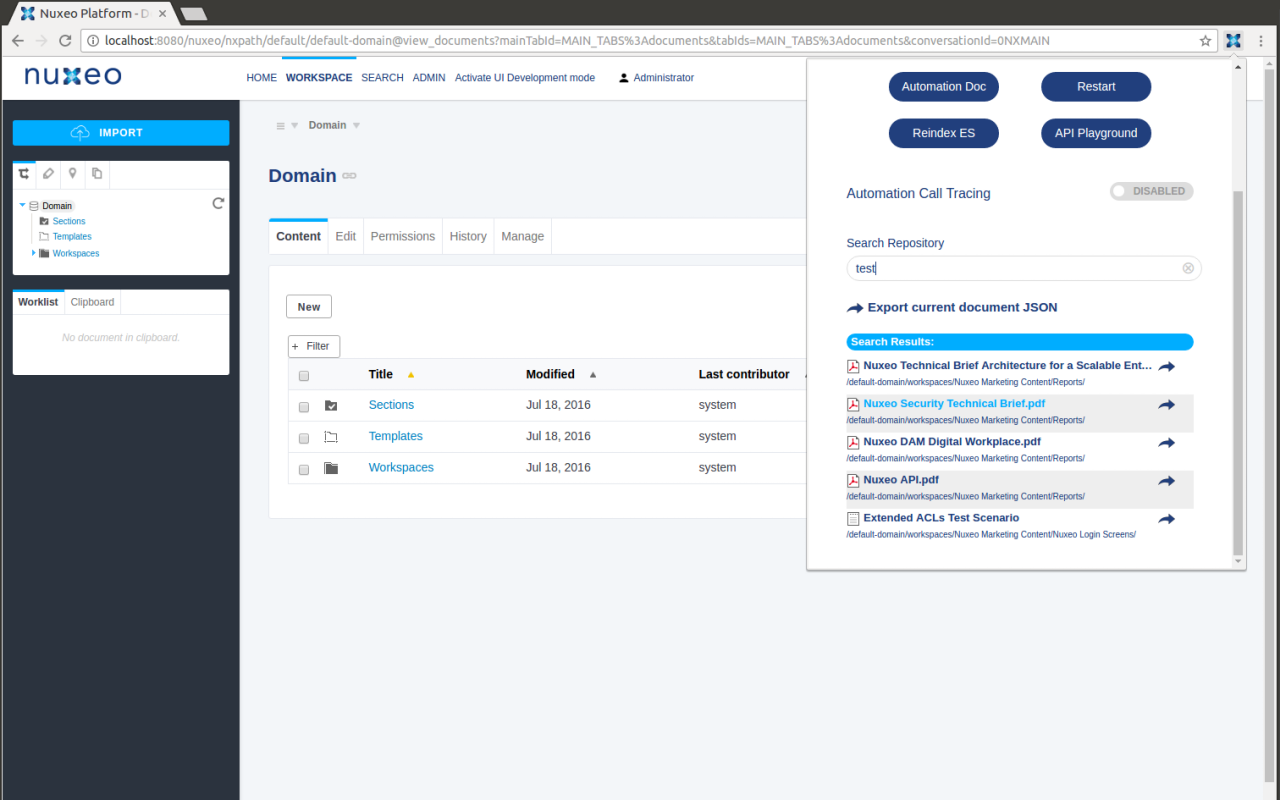Click document icon of Extended ACLs Test Scenario

pyautogui.click(x=853, y=519)
